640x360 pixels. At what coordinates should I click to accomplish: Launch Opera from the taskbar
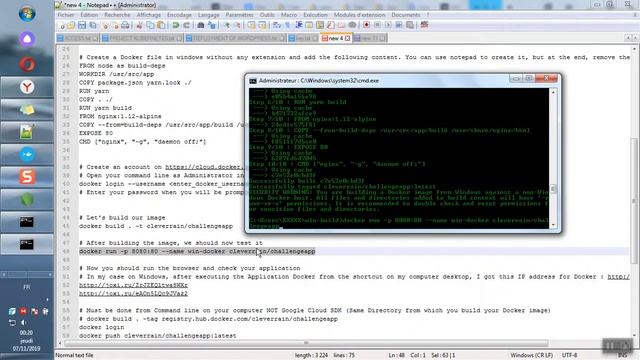27,64
